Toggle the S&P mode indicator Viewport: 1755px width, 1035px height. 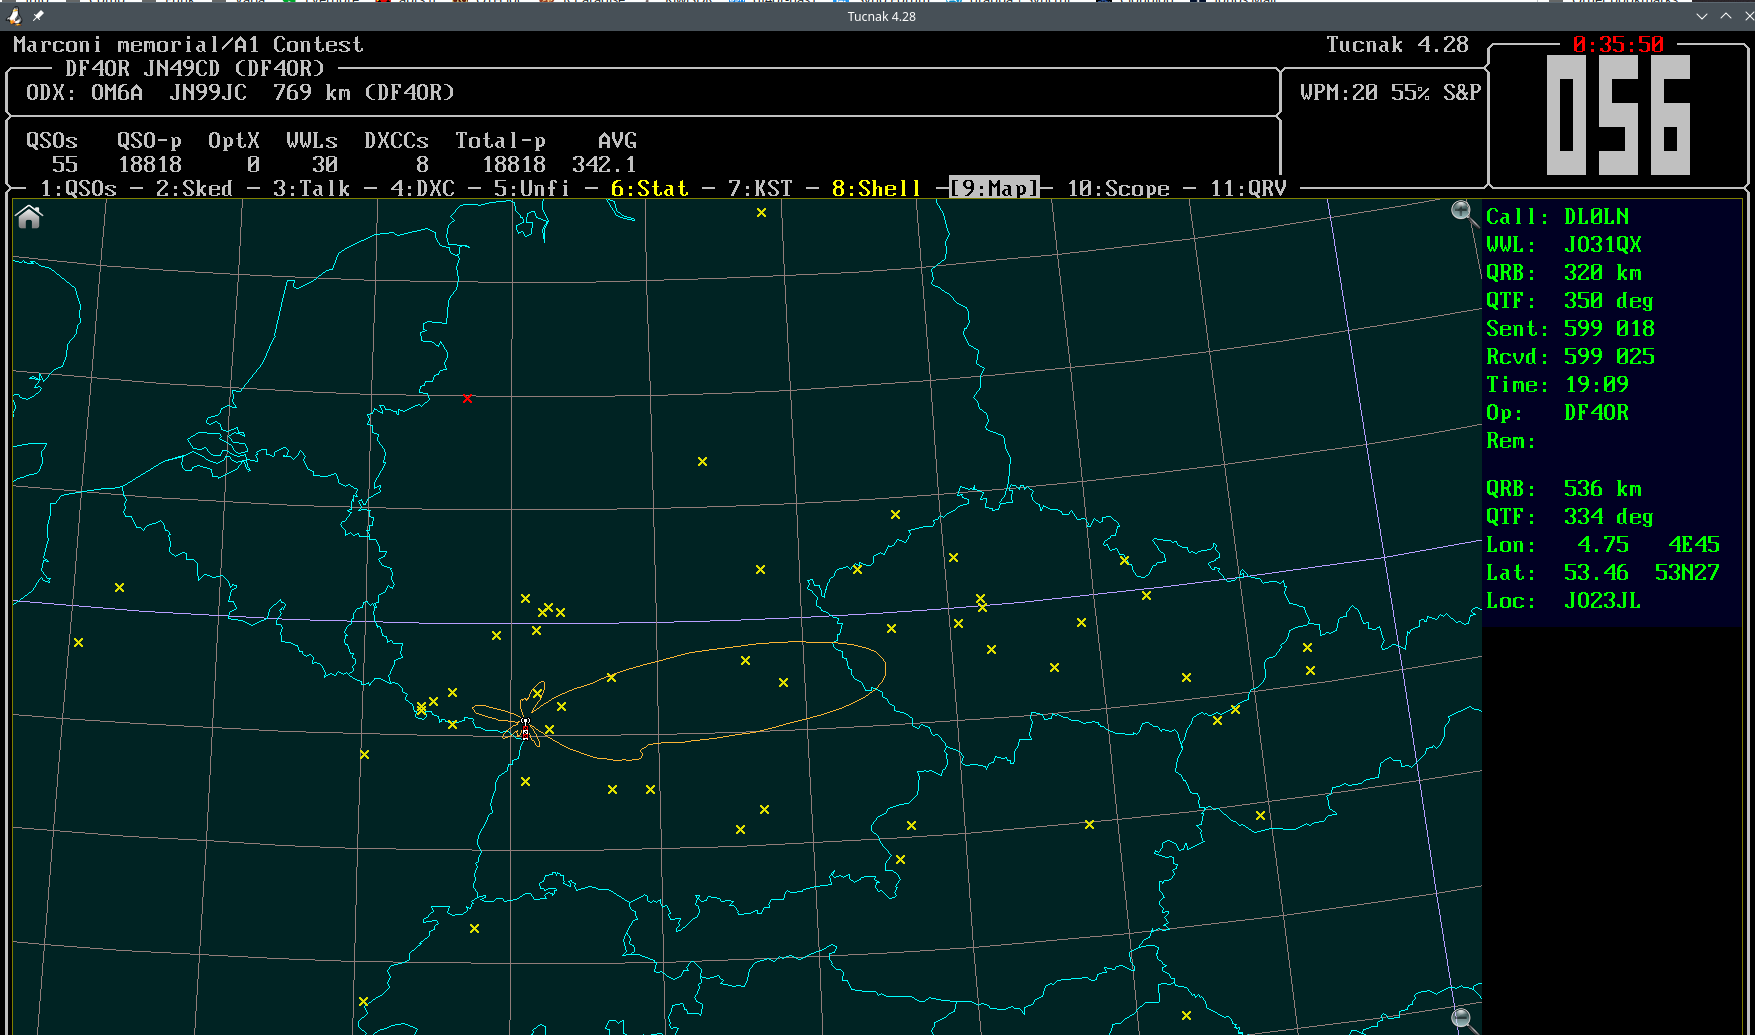(x=1461, y=93)
